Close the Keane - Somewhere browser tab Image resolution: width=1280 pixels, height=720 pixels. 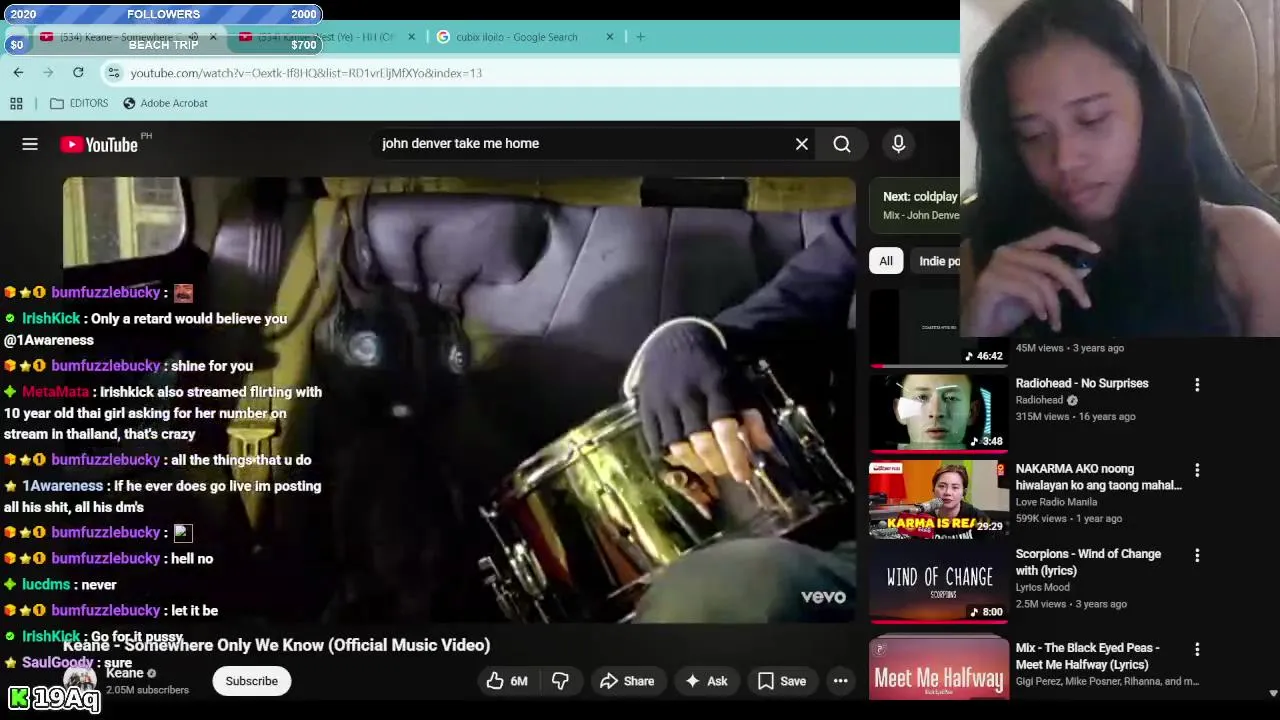tap(213, 37)
